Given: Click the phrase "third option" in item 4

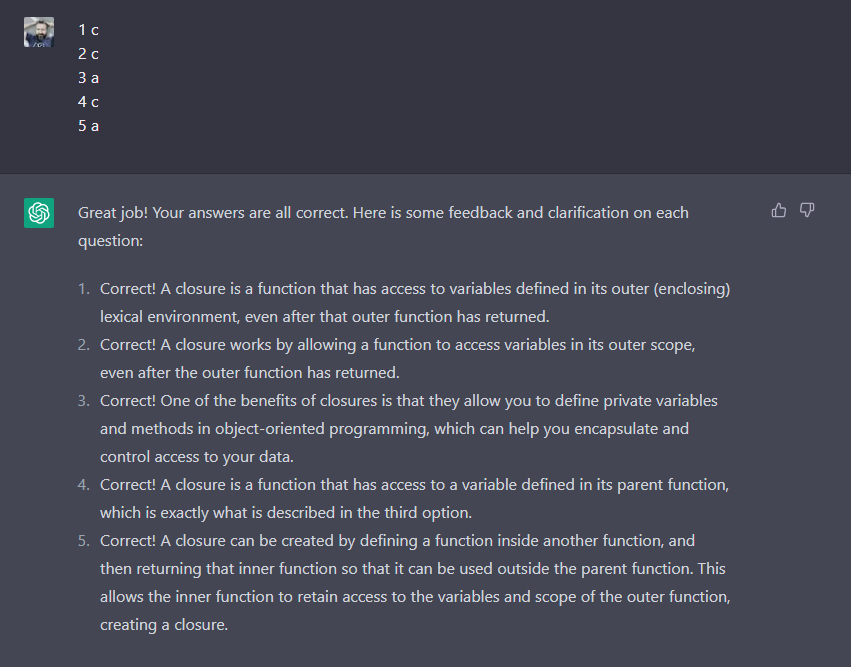Looking at the screenshot, I should 424,513.
